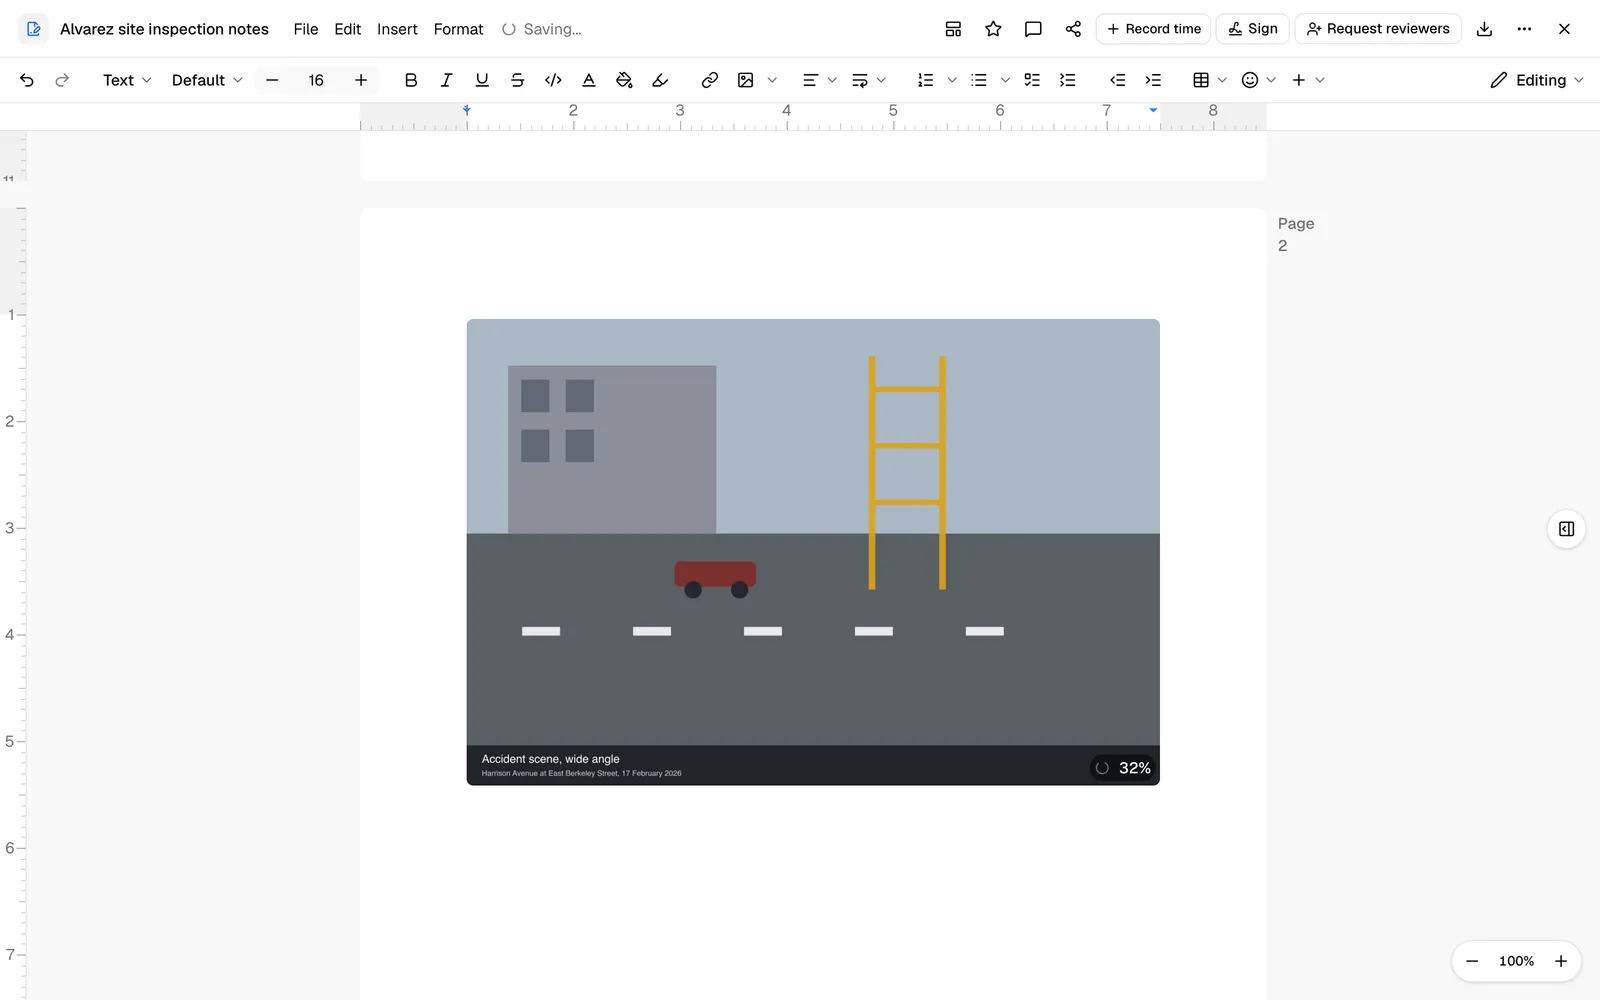Click the Accident scene, wide angle caption
1600x1000 pixels.
550,759
